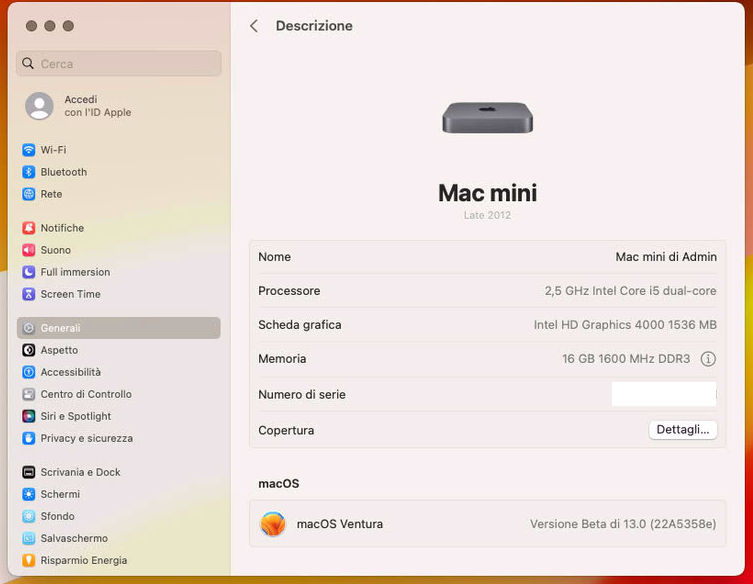The width and height of the screenshot is (753, 584).
Task: Click the Scrivania e Dock icon
Action: click(x=29, y=472)
